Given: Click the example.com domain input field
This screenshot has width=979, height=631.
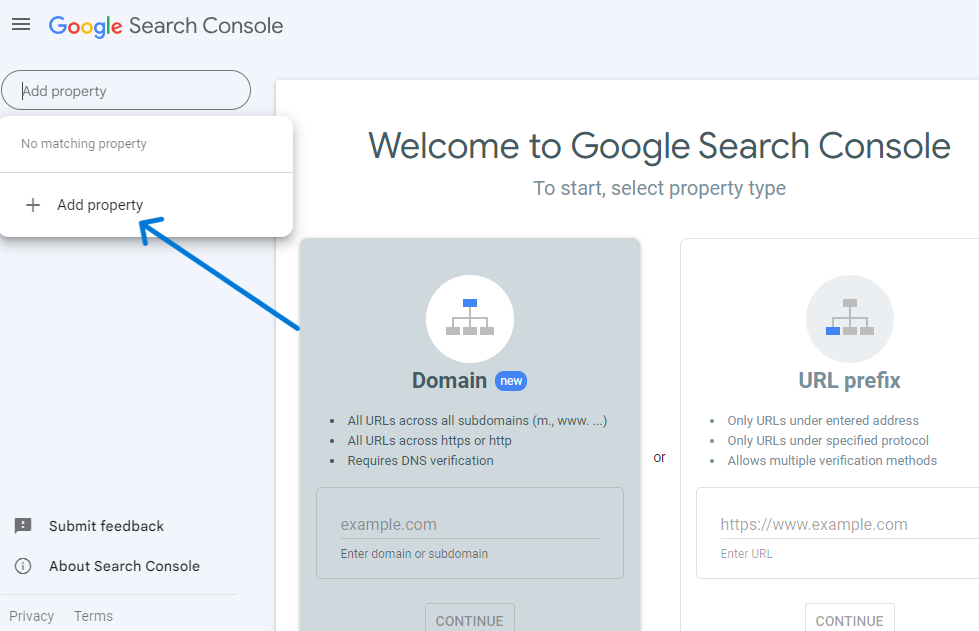Looking at the screenshot, I should (470, 524).
